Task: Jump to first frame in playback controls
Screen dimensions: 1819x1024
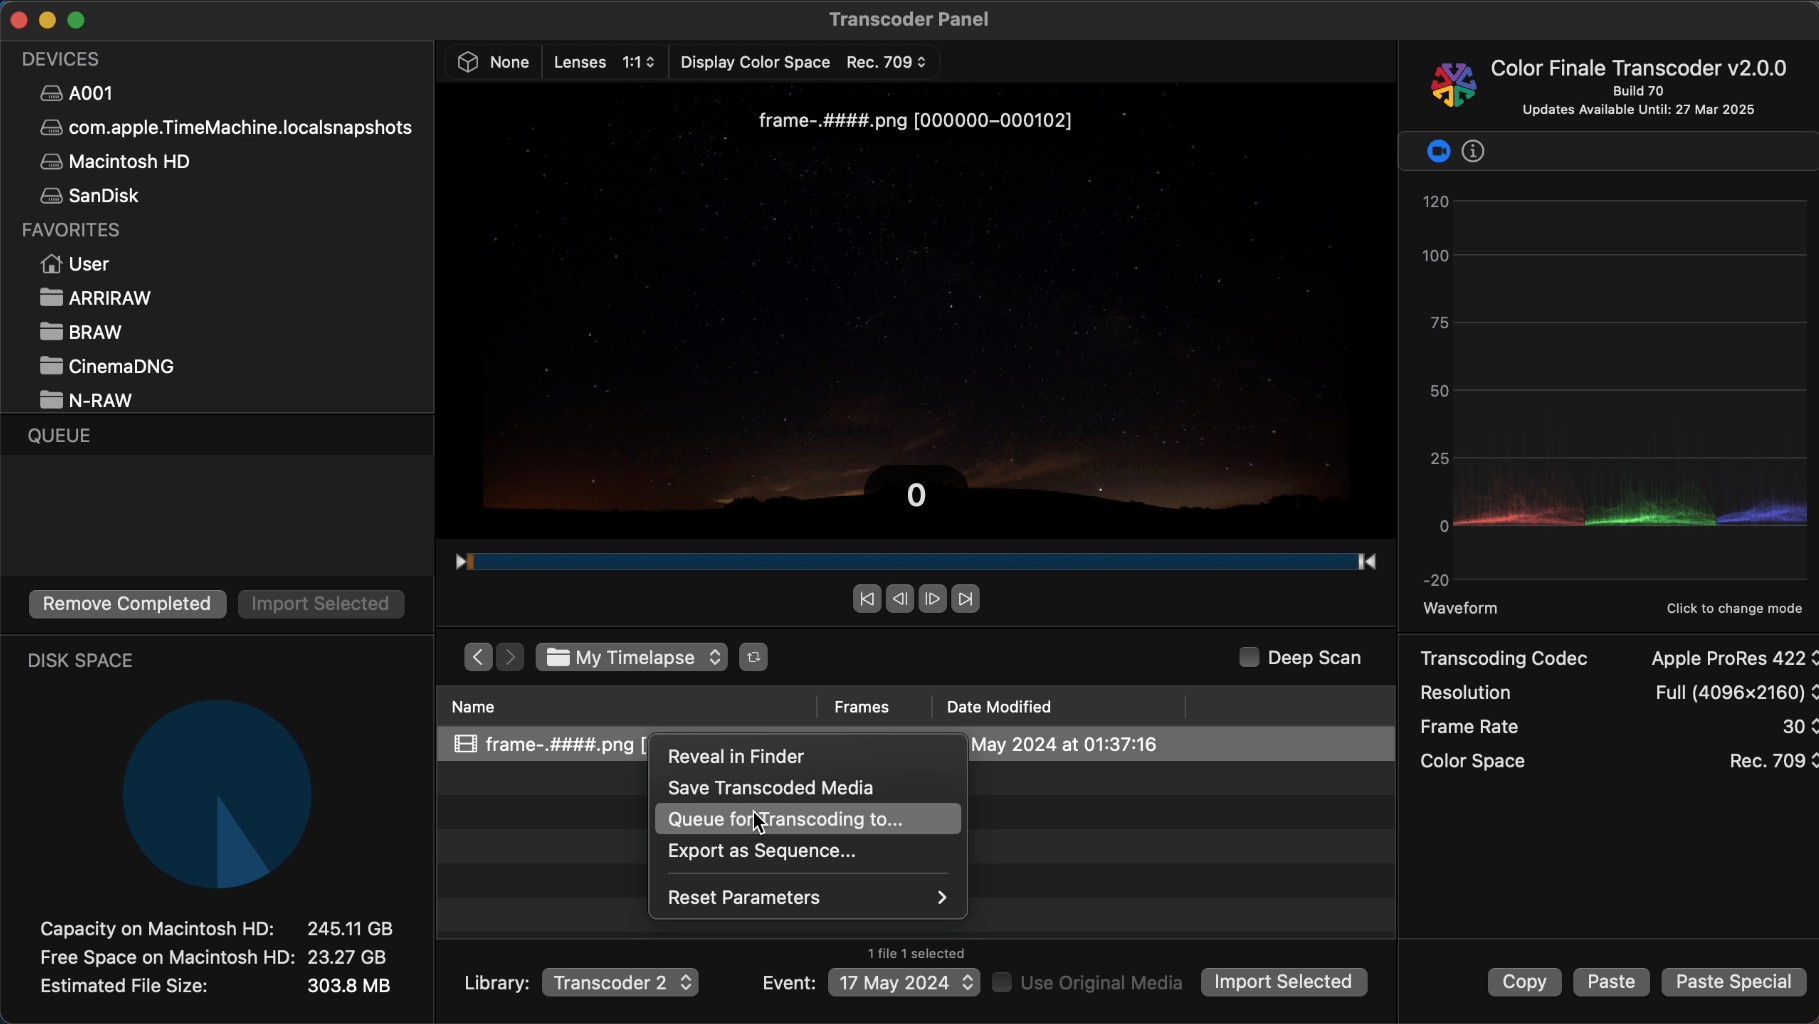Action: click(866, 599)
